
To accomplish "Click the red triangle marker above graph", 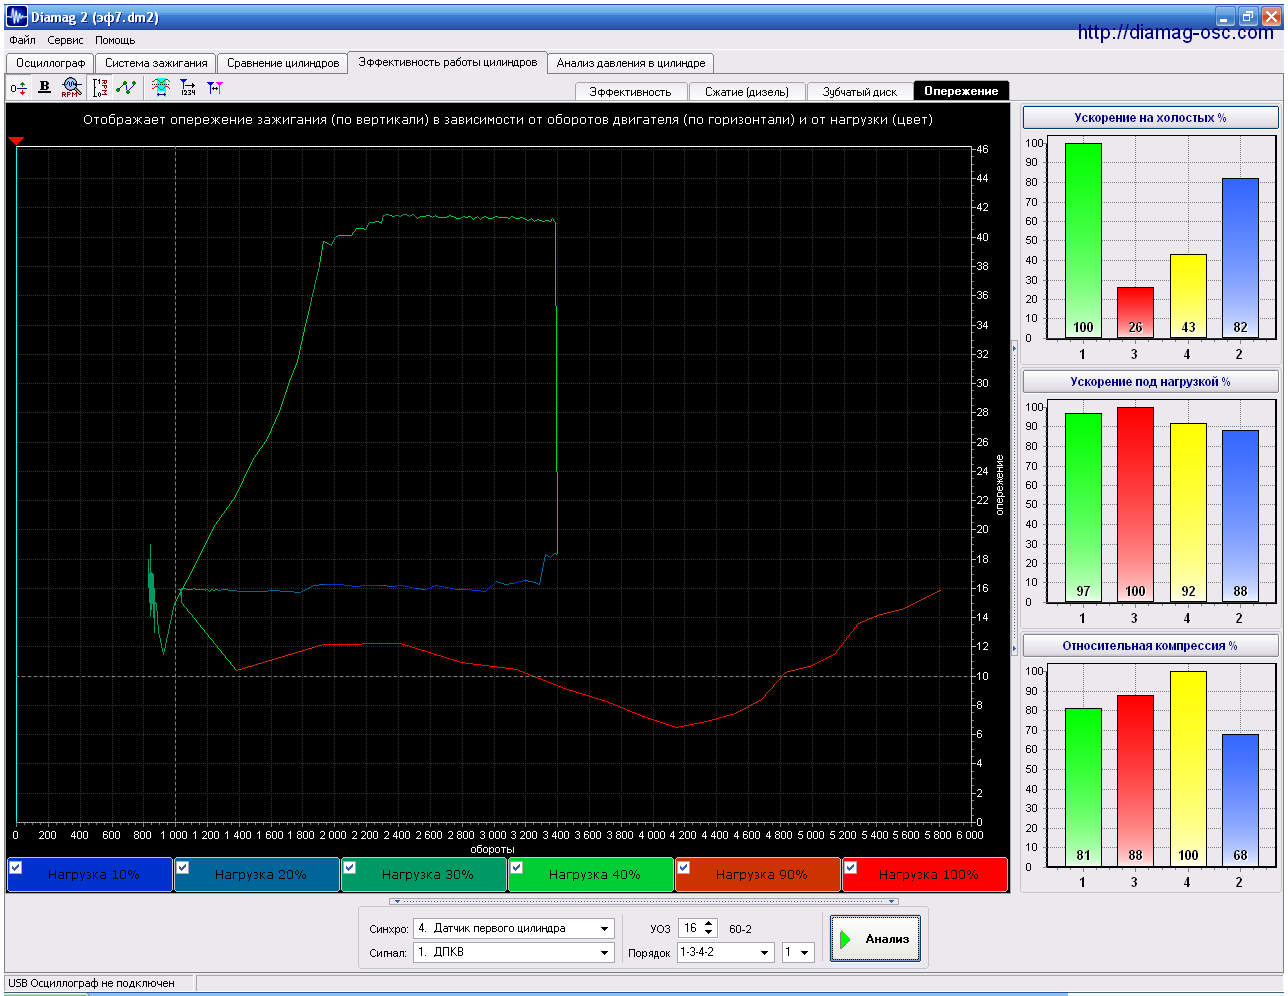I will pyautogui.click(x=15, y=141).
